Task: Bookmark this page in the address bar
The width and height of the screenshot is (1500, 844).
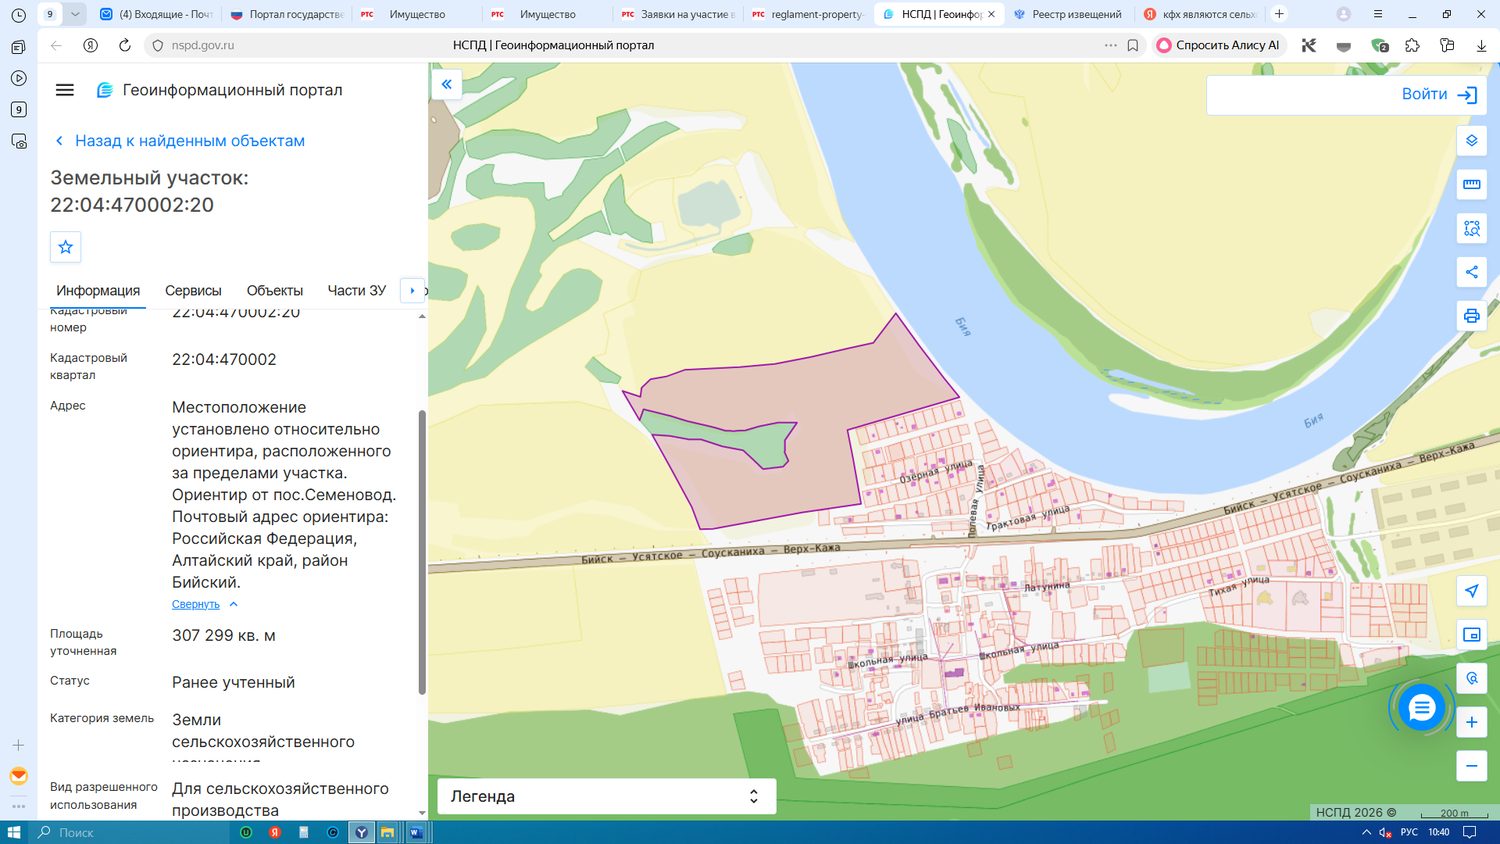Action: (x=1133, y=45)
